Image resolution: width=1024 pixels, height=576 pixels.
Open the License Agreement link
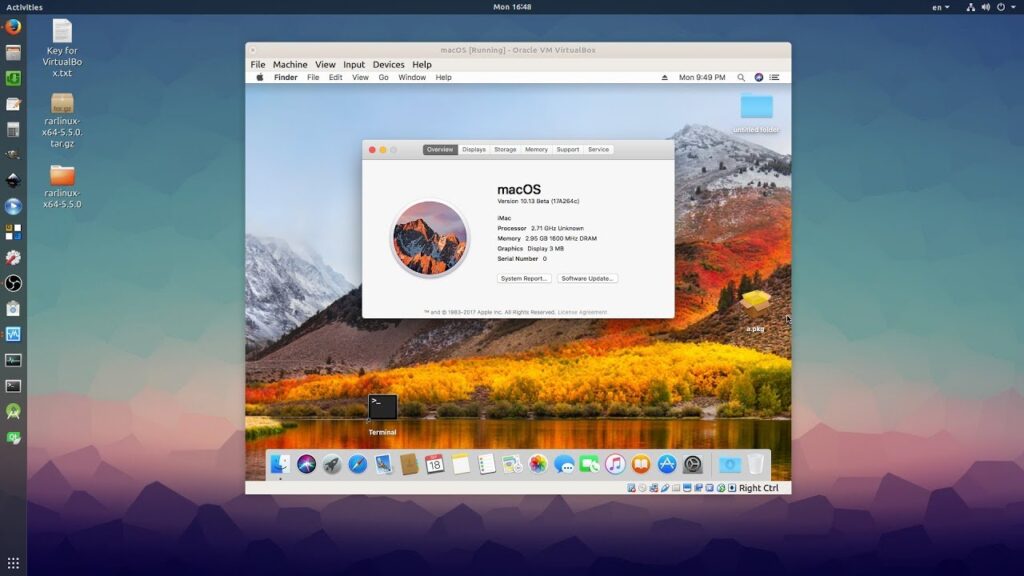pos(582,312)
